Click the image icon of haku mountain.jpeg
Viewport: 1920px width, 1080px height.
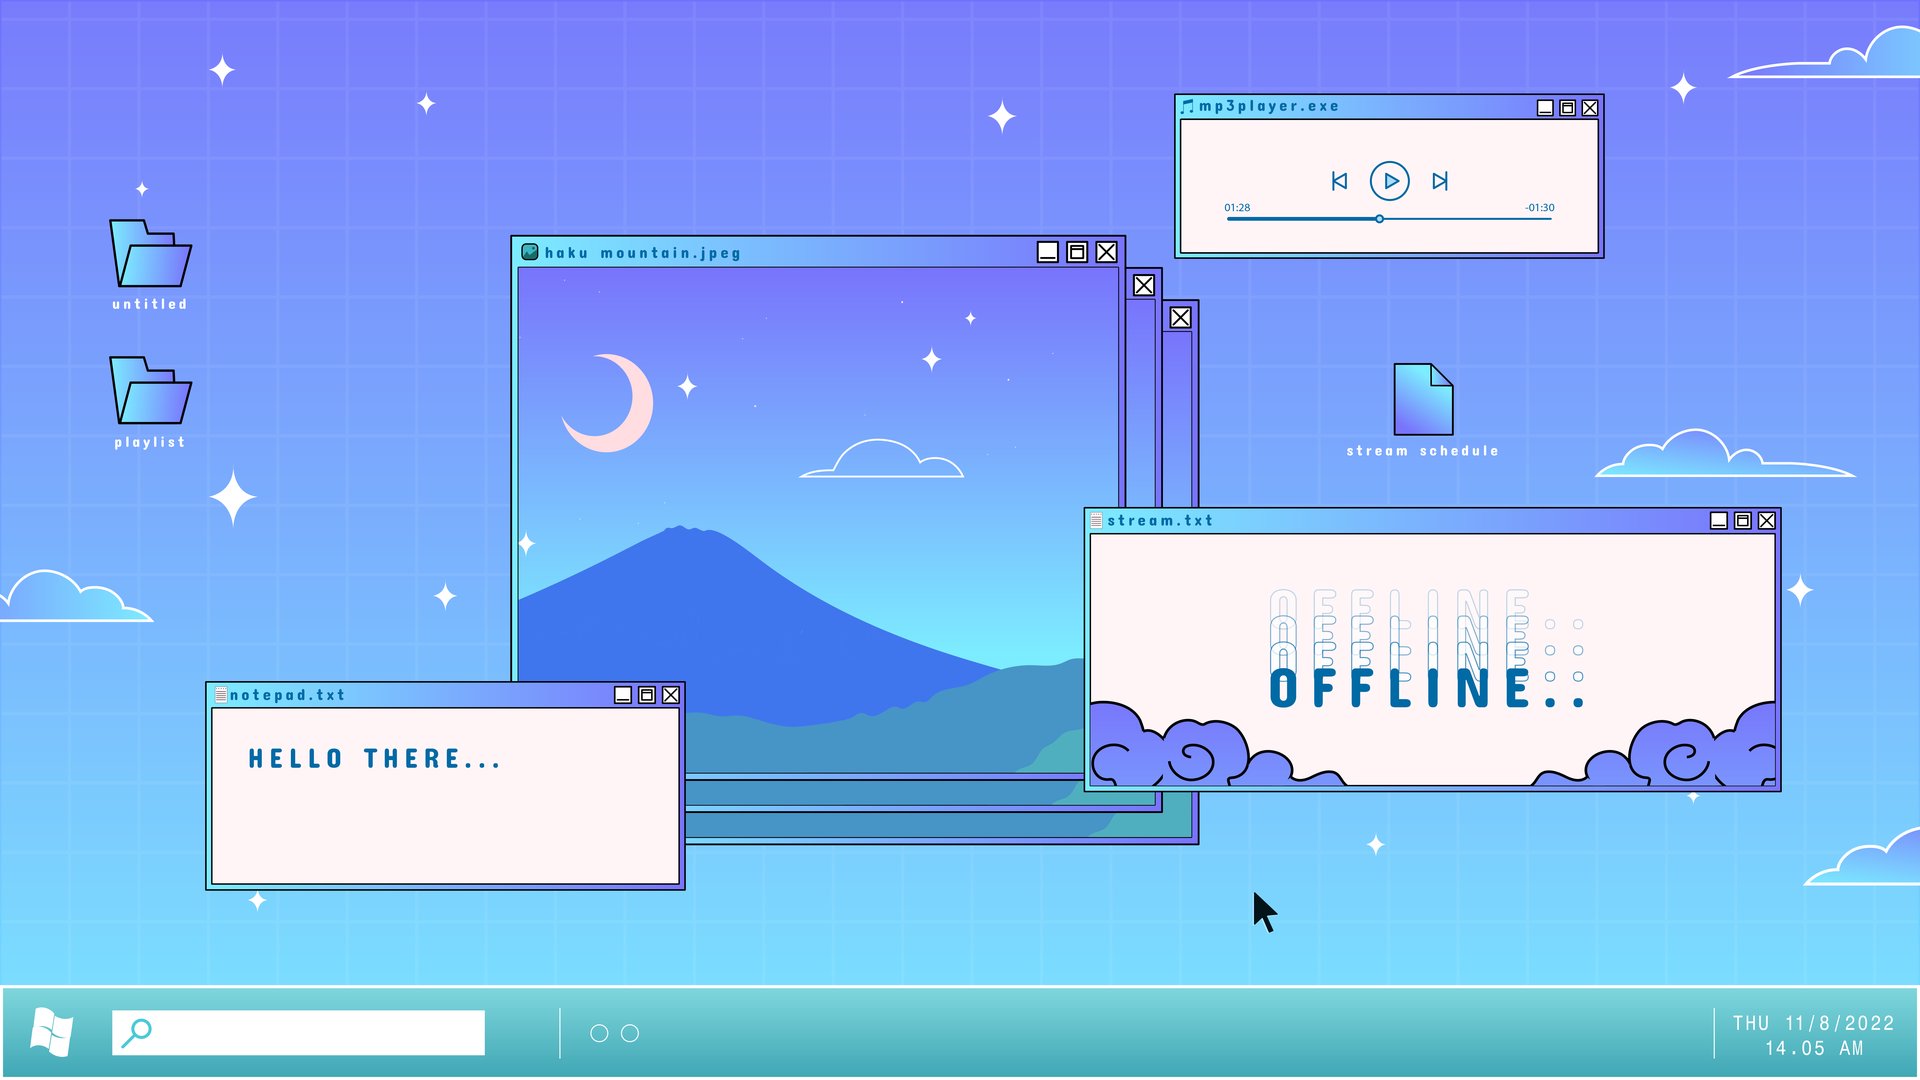tap(530, 252)
